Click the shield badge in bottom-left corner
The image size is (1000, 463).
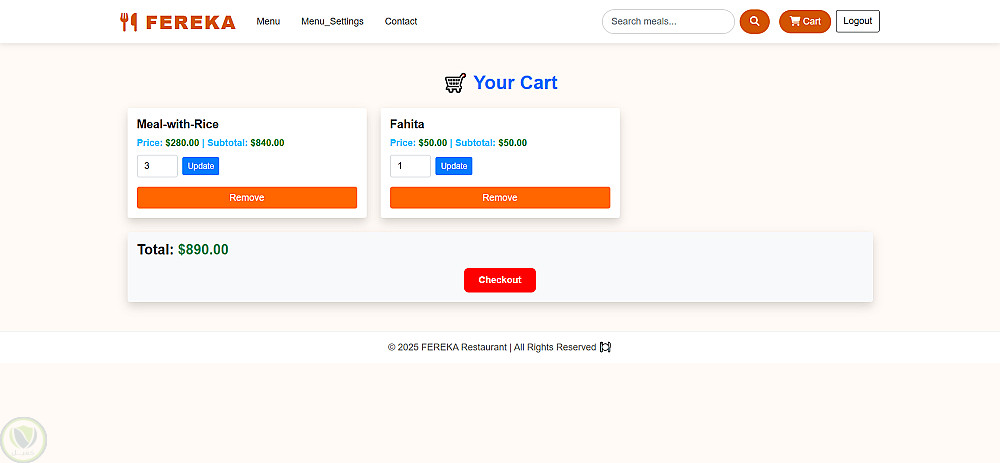[22, 439]
